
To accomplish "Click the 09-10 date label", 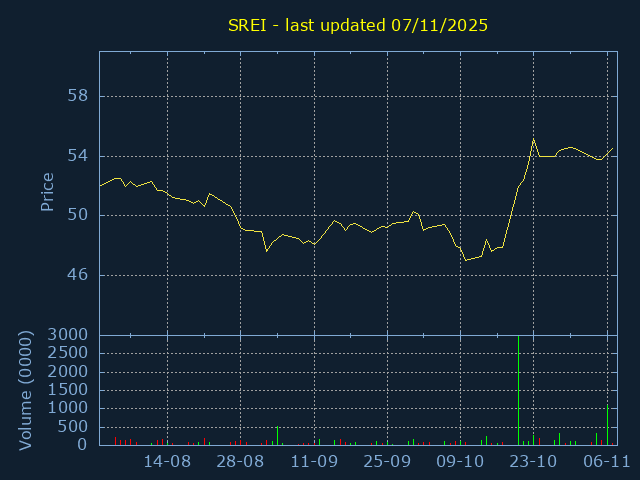I will click(460, 462).
